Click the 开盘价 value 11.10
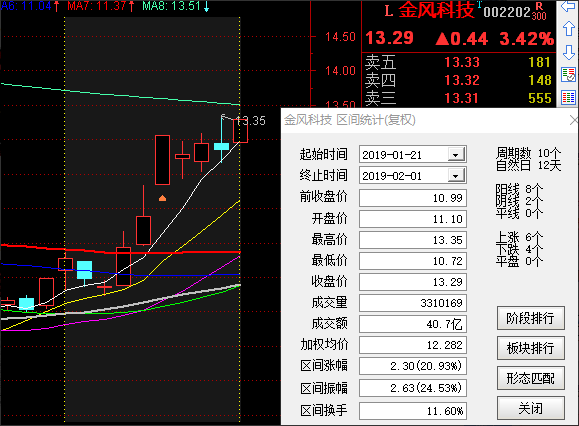 click(x=412, y=219)
